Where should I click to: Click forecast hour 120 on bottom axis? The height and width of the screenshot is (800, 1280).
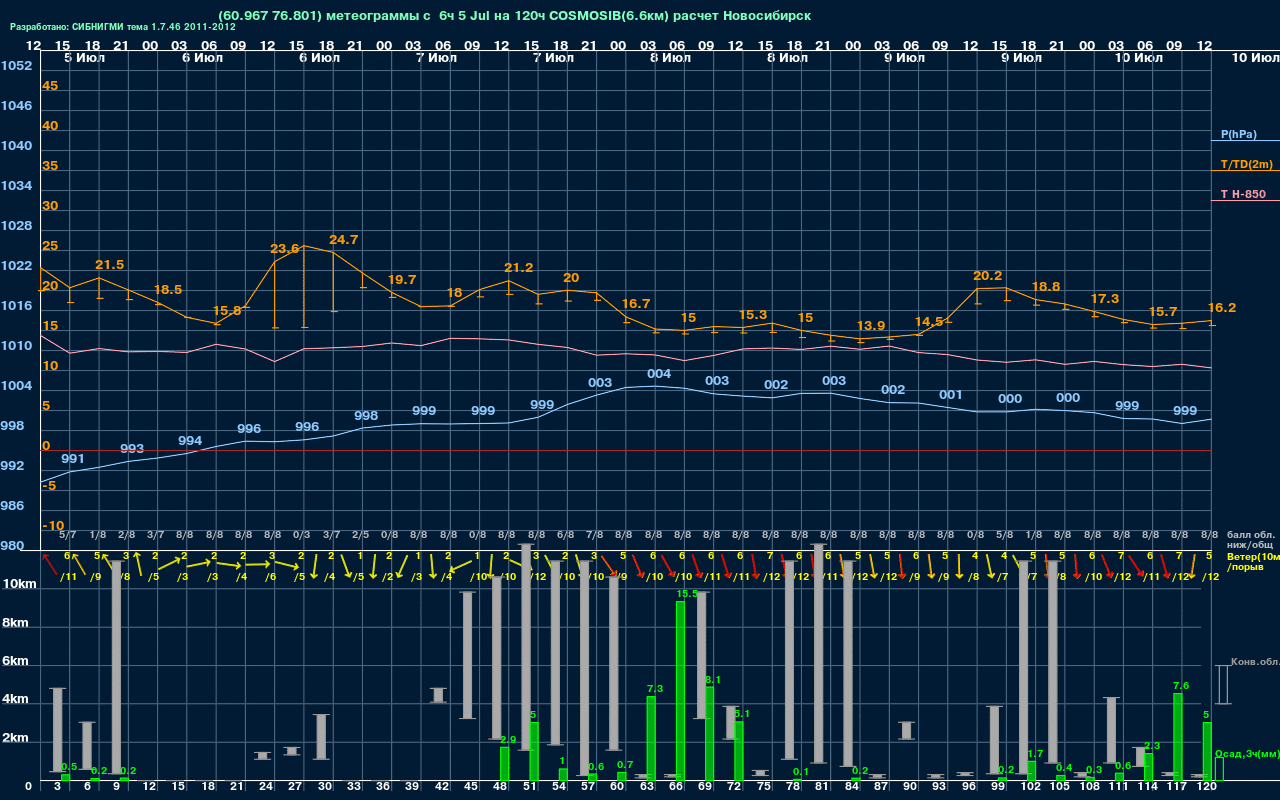1206,788
